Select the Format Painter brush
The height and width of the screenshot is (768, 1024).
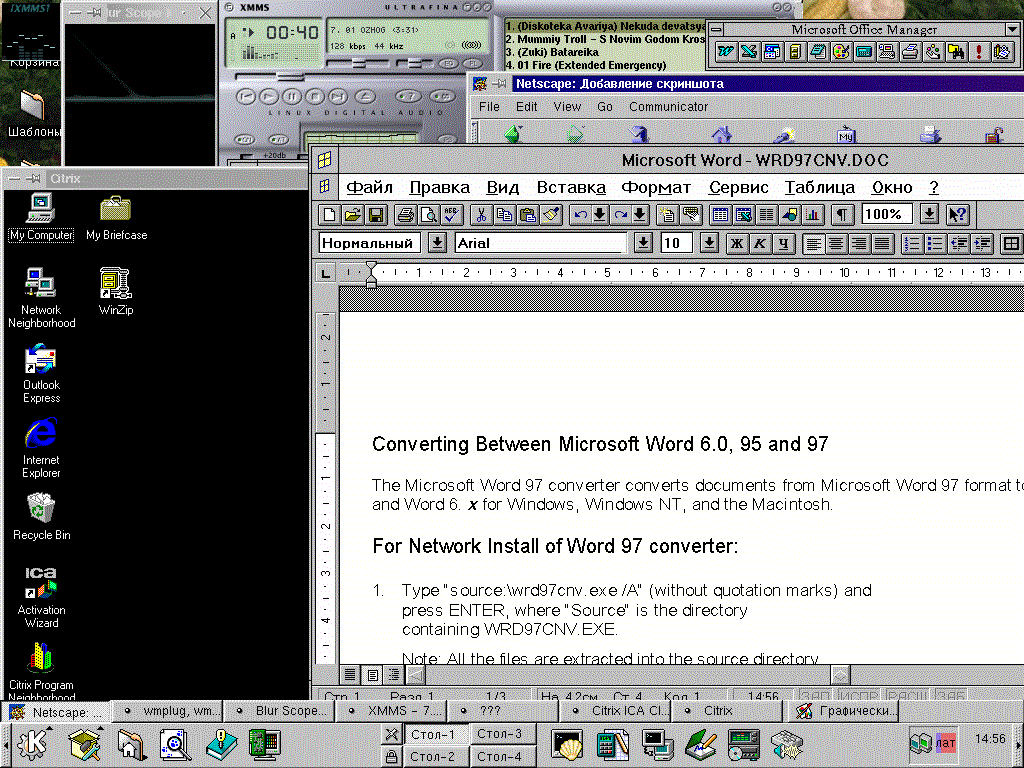click(x=551, y=214)
